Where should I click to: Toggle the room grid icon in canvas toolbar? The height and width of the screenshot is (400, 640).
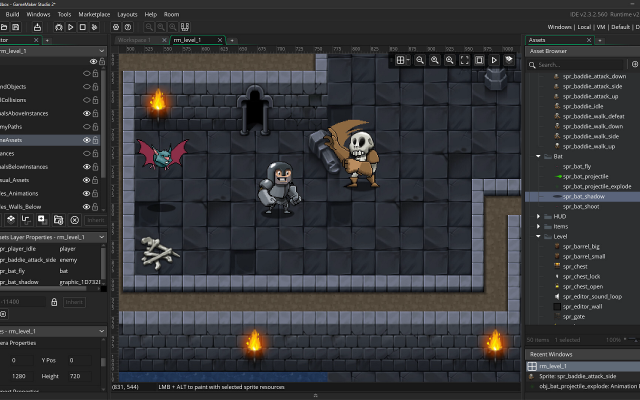400,60
